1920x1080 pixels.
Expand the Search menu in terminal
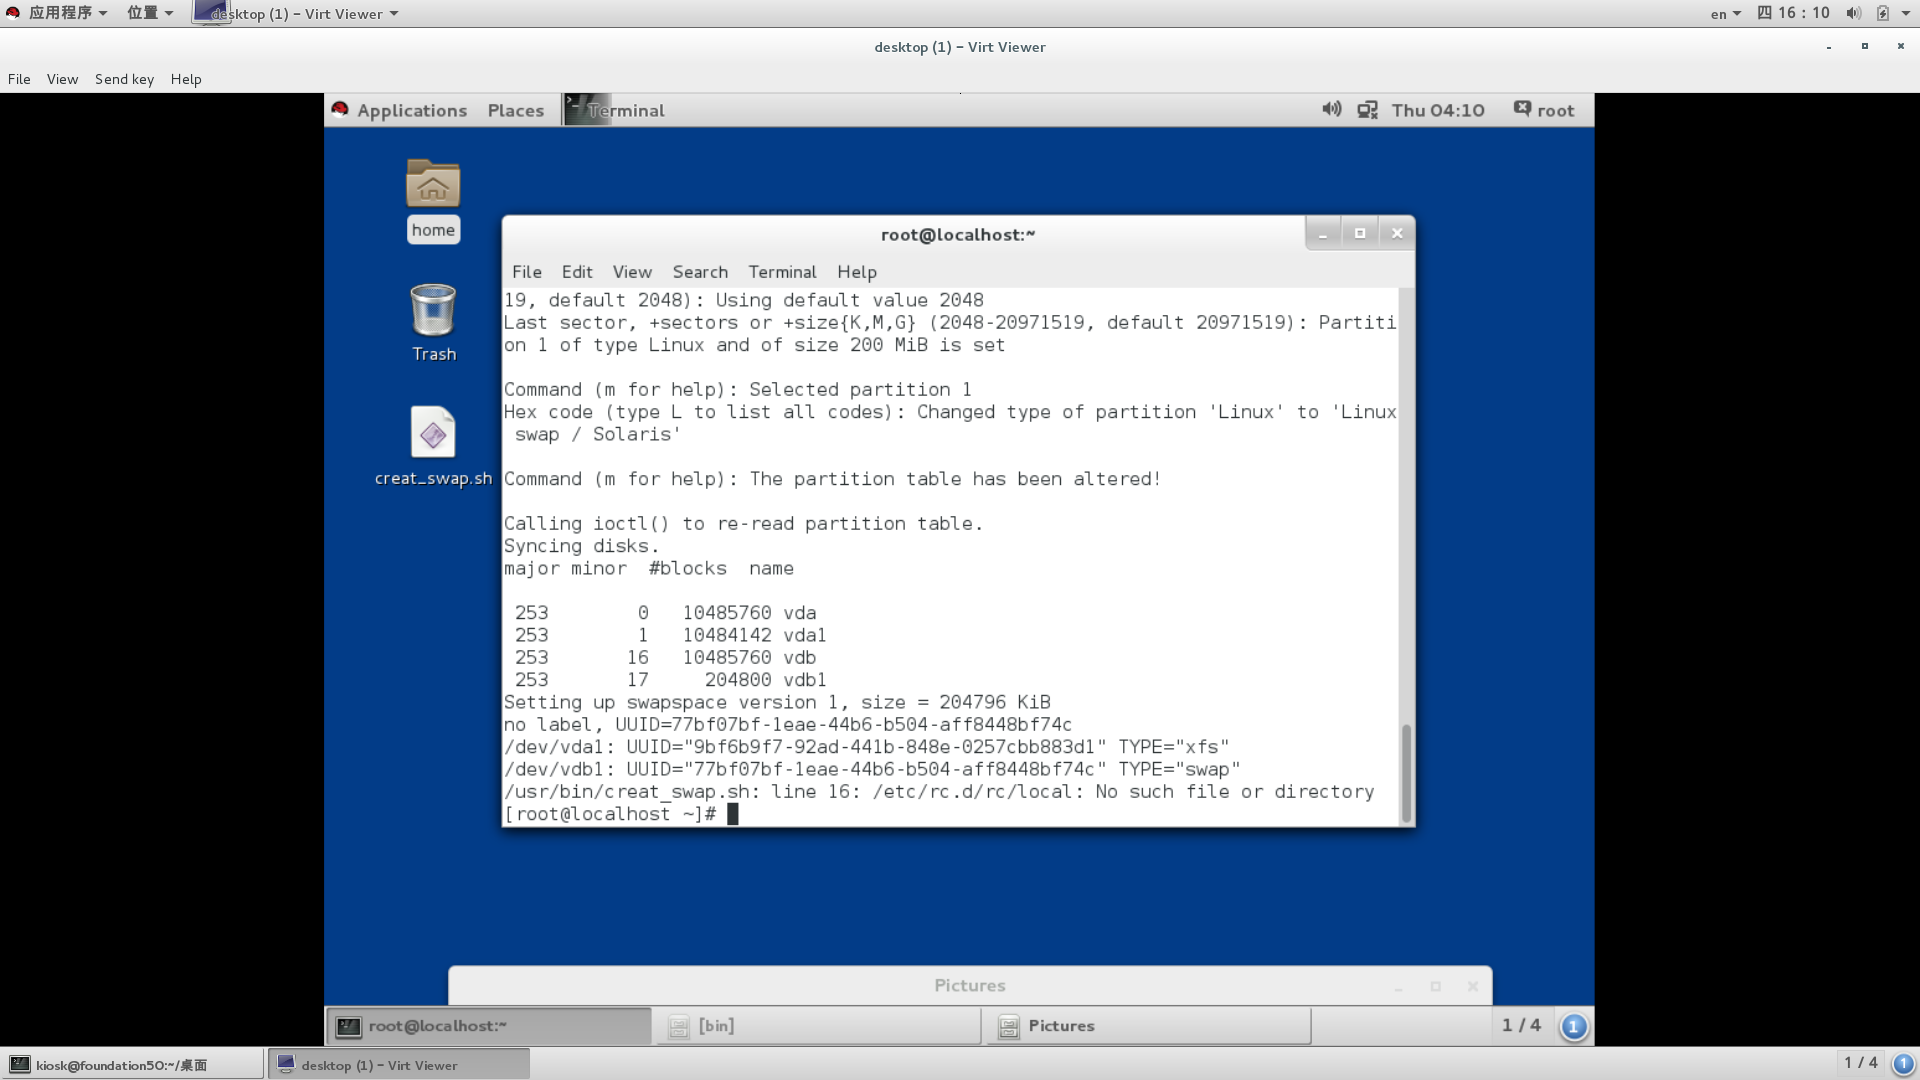coord(699,272)
